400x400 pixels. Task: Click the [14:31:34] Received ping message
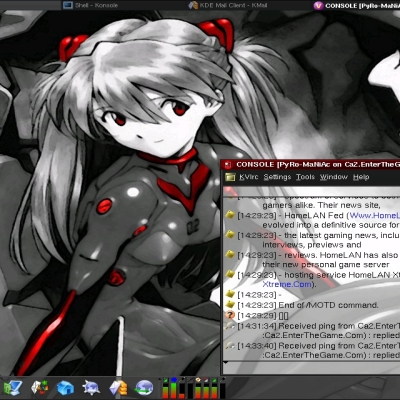pyautogui.click(x=318, y=331)
